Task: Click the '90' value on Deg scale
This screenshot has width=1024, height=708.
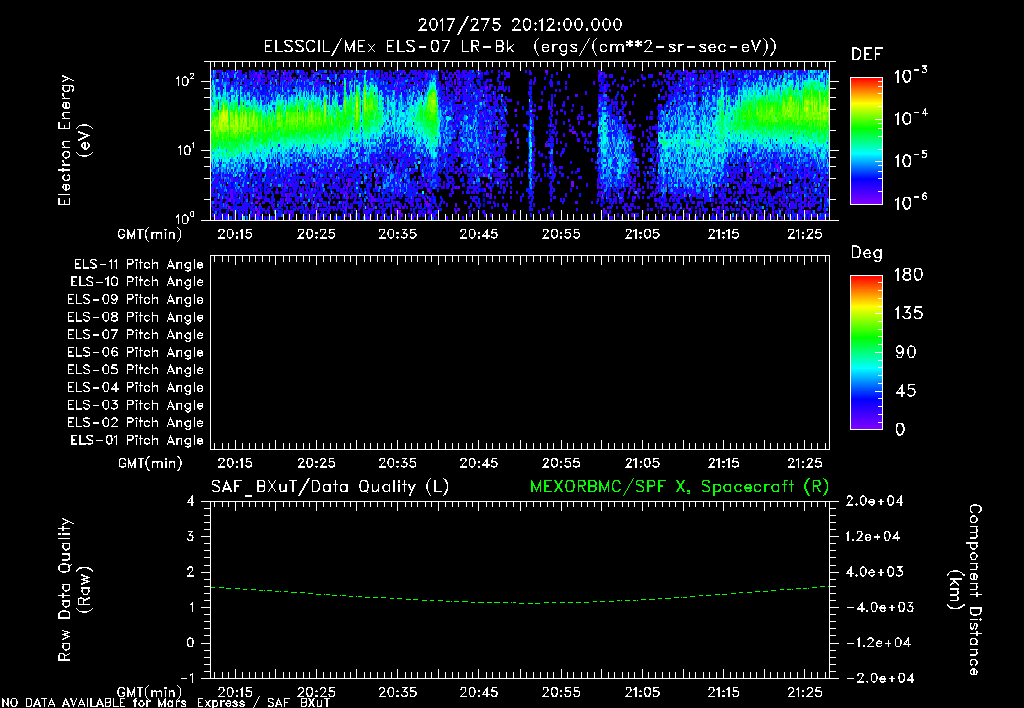Action: coord(906,353)
